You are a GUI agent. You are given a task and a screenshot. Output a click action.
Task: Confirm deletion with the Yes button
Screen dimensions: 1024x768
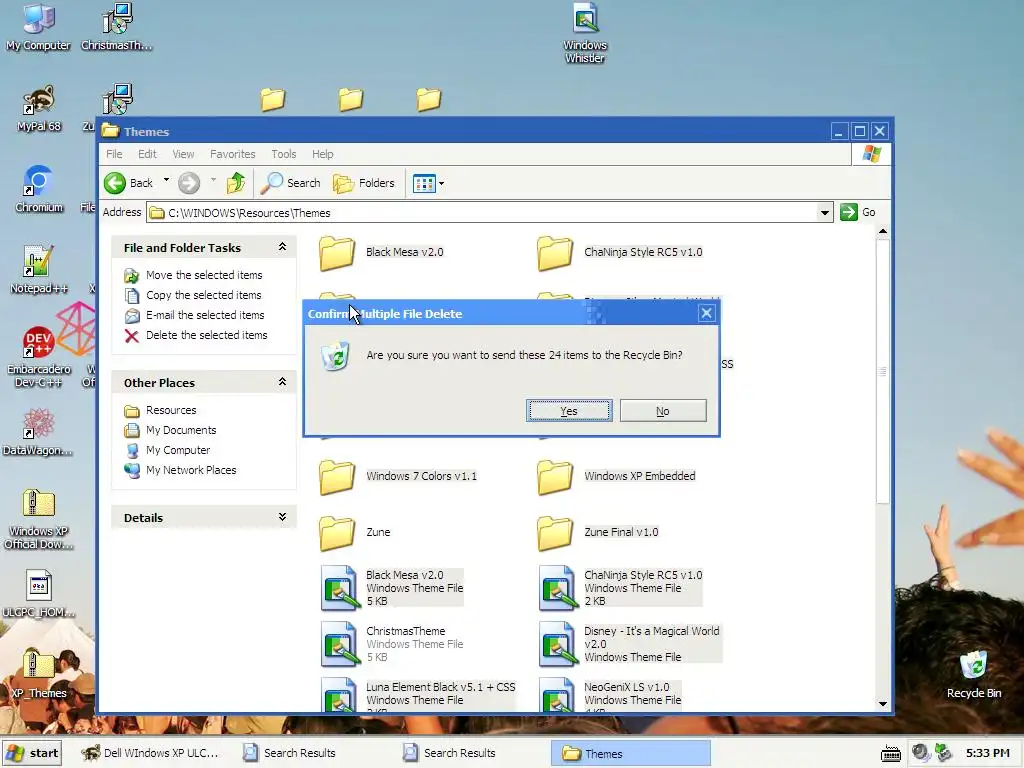click(x=569, y=411)
